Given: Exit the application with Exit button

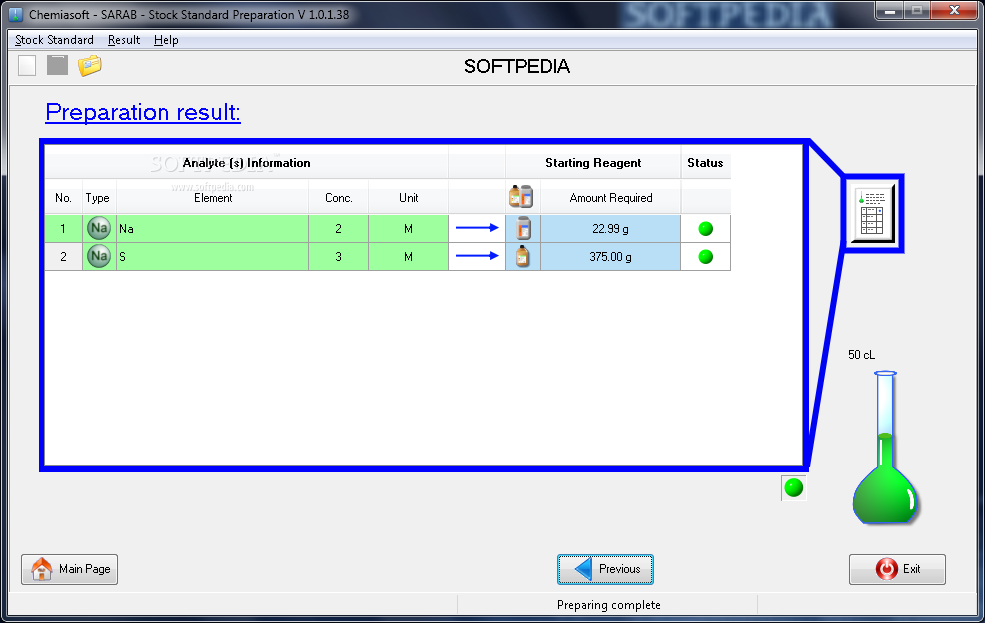Looking at the screenshot, I should [897, 569].
